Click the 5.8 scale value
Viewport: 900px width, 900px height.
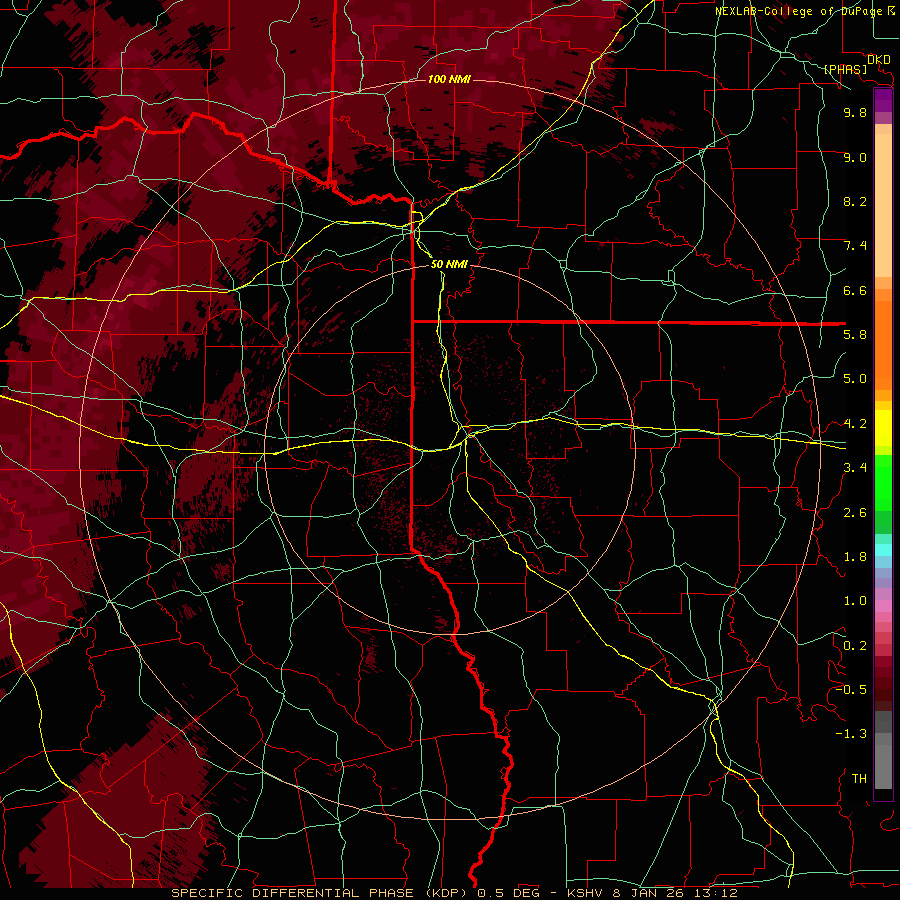coord(855,335)
